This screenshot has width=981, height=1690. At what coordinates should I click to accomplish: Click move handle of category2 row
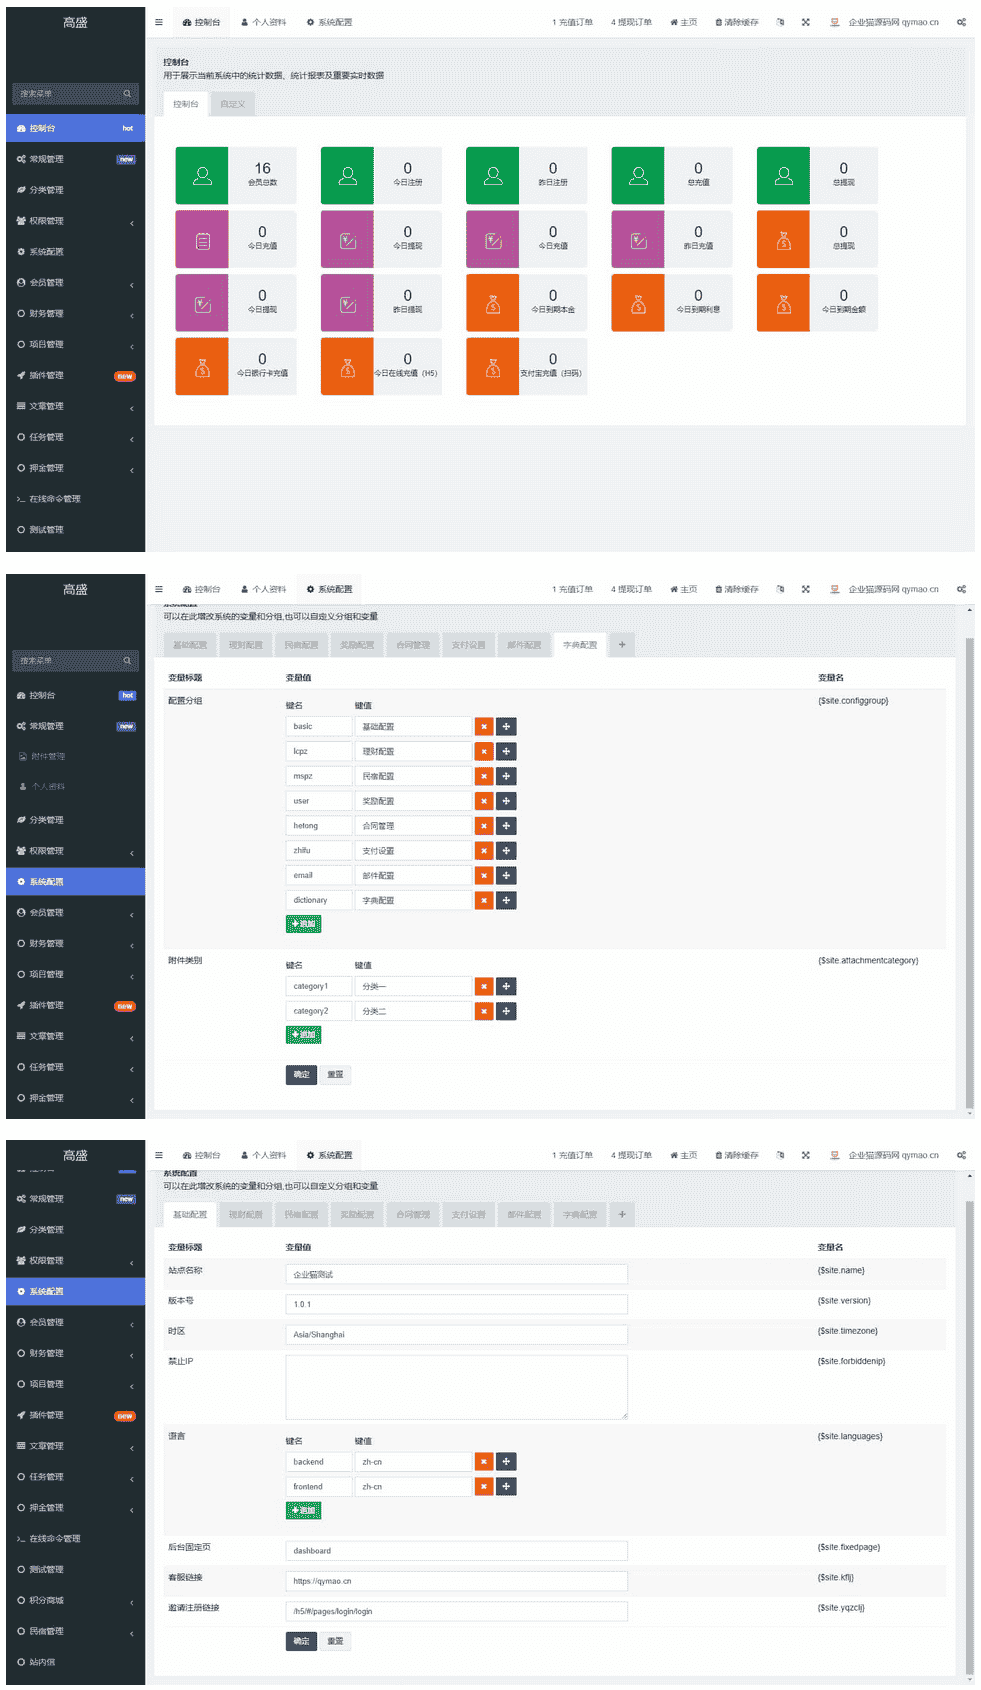tap(507, 1012)
